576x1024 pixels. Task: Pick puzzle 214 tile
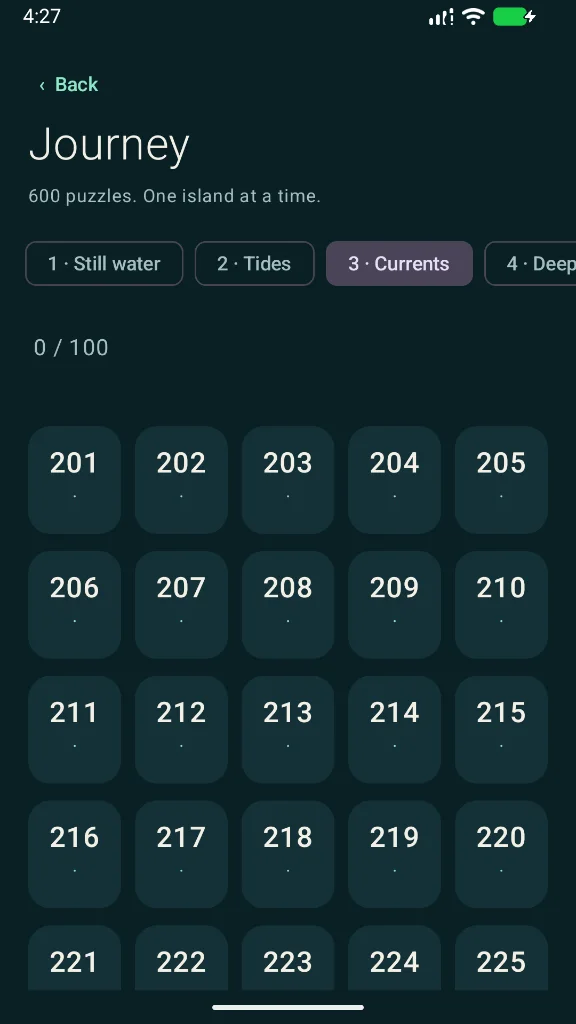(394, 729)
